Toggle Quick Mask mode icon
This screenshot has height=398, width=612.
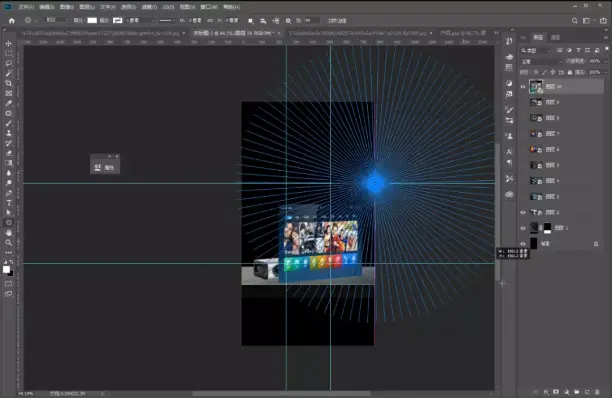pos(9,284)
